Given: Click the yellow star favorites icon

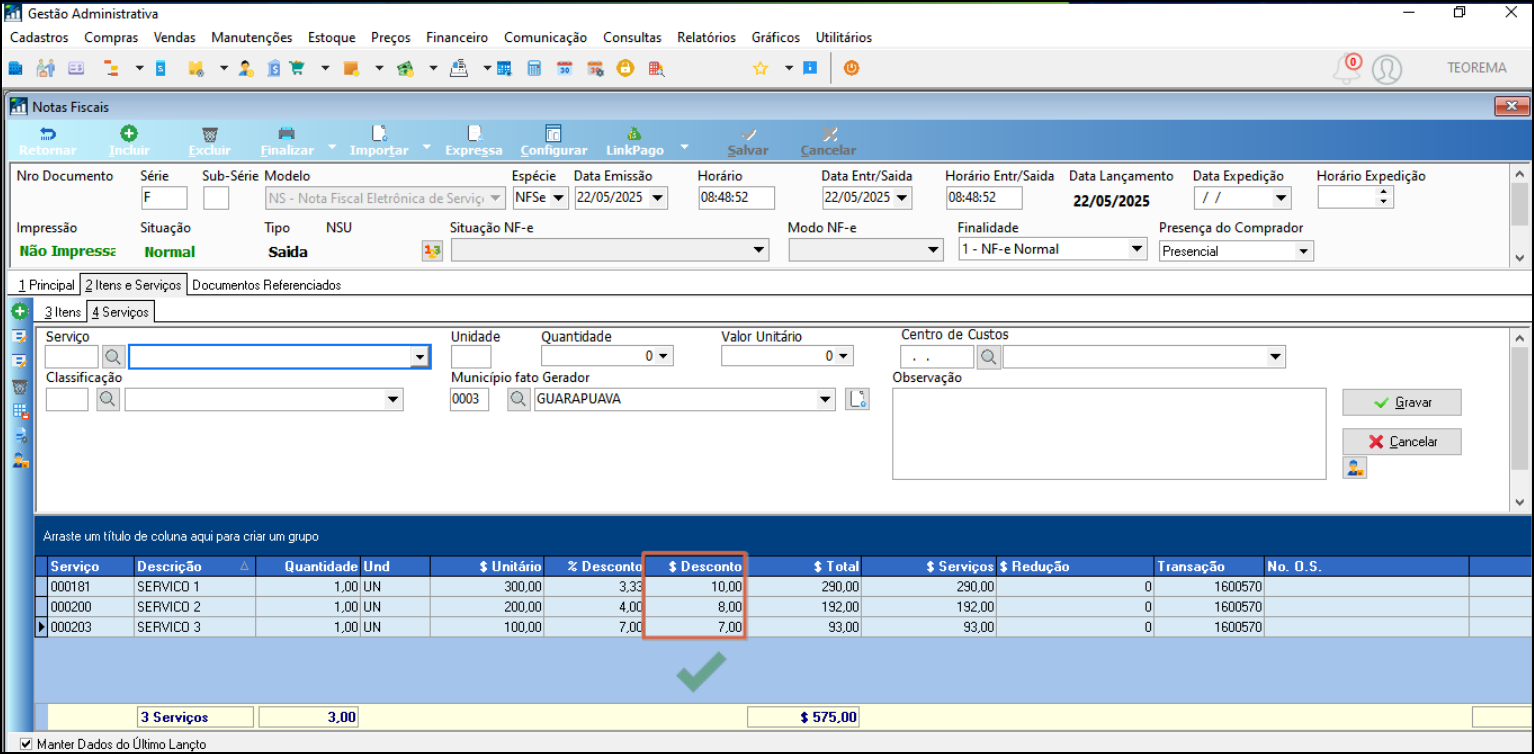Looking at the screenshot, I should coord(760,68).
